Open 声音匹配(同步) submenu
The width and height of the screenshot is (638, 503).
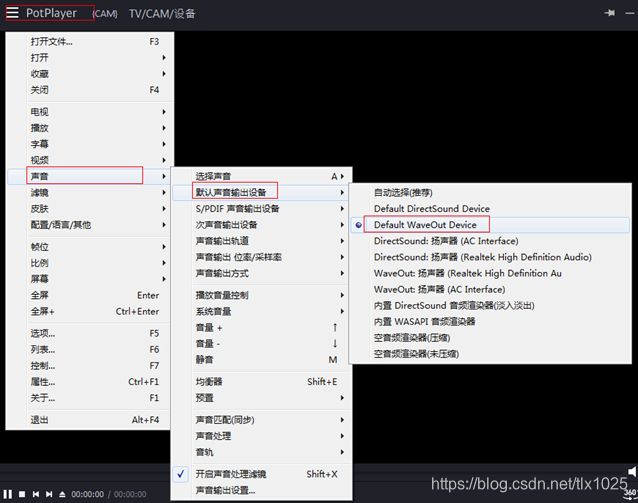[260, 420]
